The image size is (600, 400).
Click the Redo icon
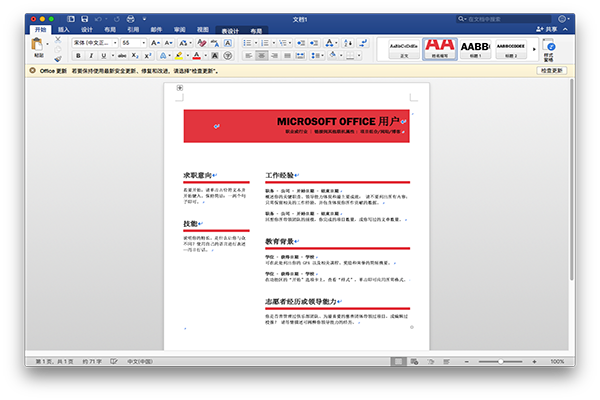(117, 19)
